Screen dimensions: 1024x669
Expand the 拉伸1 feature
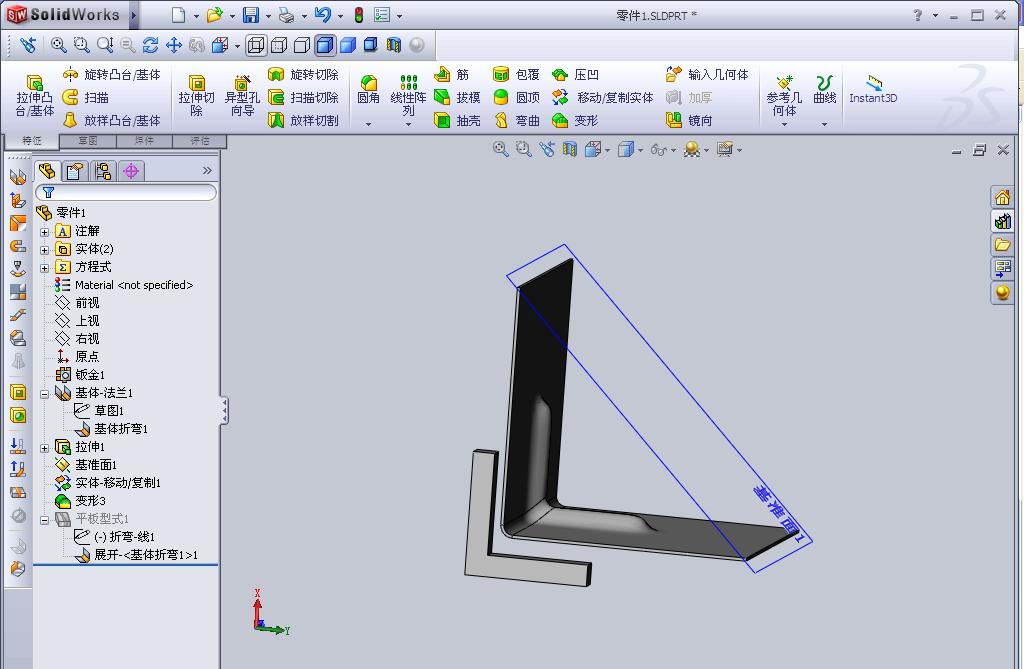pos(44,448)
